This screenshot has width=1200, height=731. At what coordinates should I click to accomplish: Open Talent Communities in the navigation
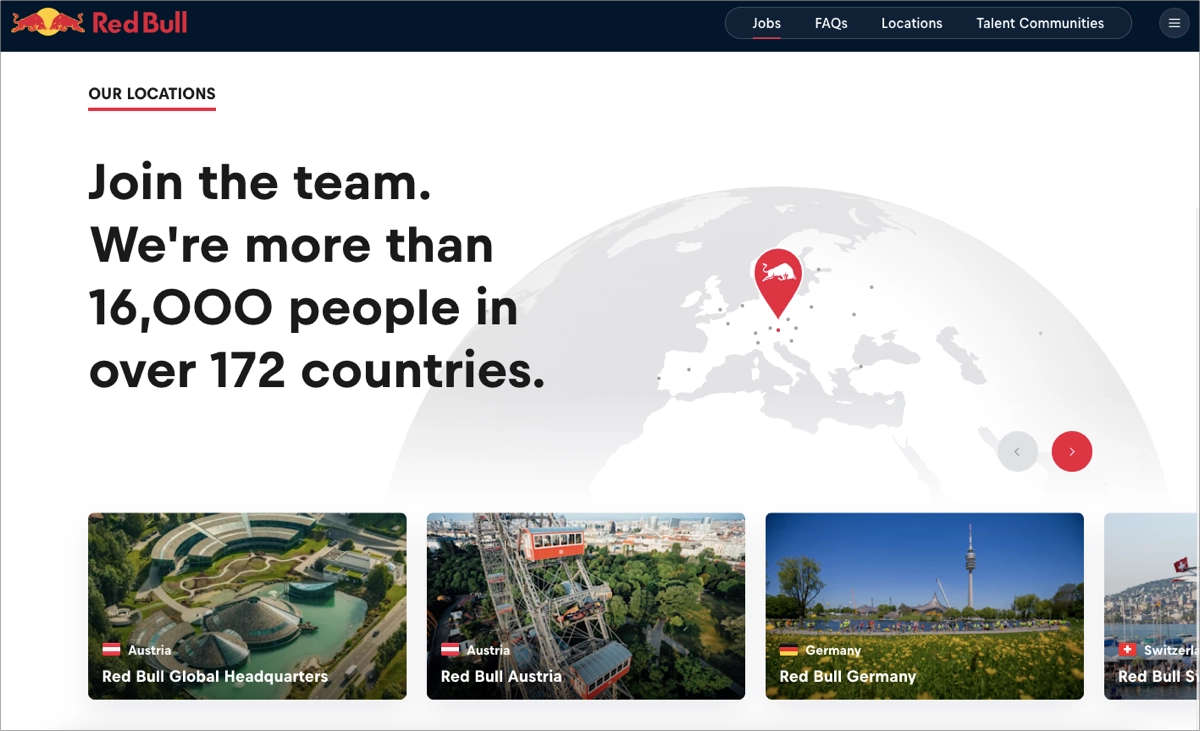(x=1042, y=22)
